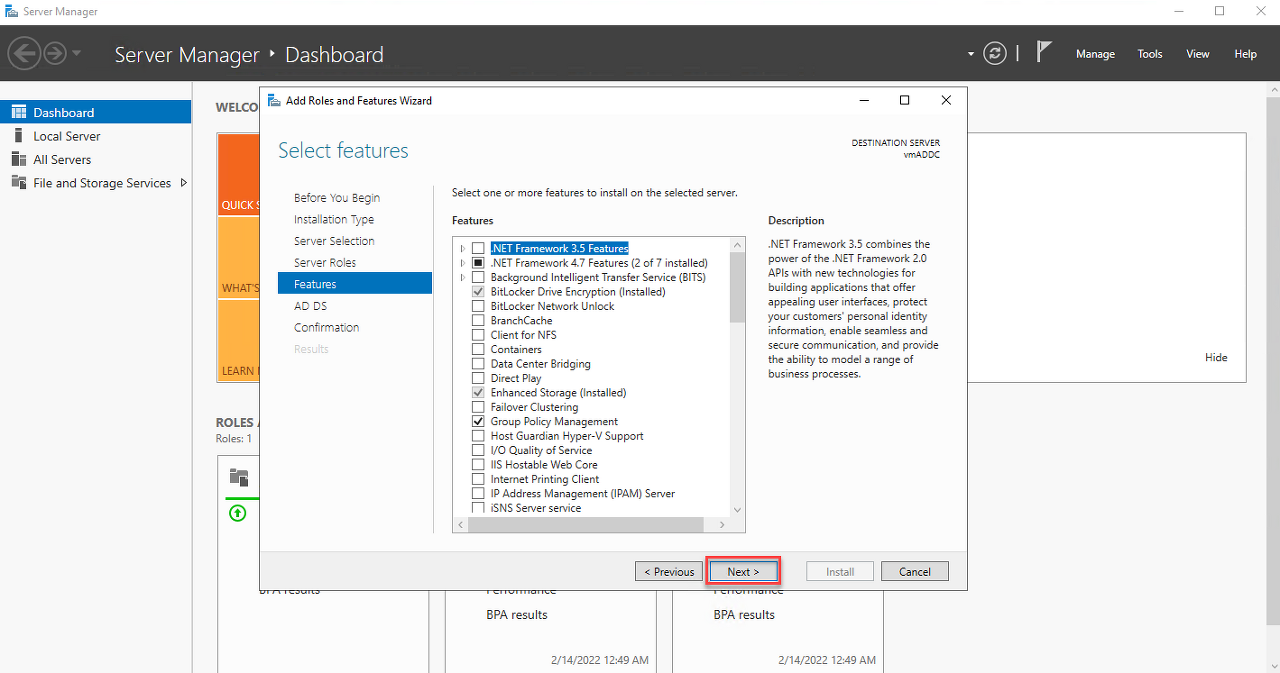Check Background Intelligent Transfer Service (BITS) checkbox
The height and width of the screenshot is (673, 1280).
point(478,277)
